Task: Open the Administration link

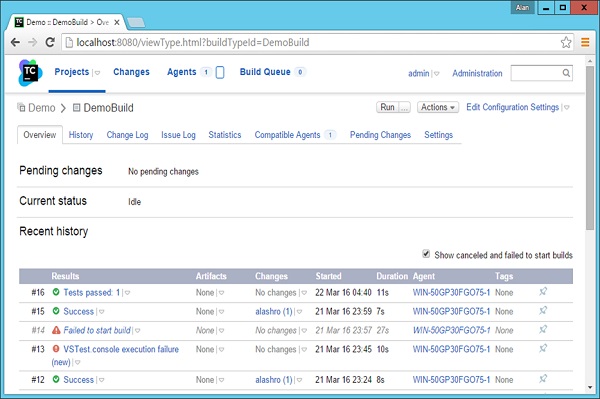Action: click(x=477, y=73)
